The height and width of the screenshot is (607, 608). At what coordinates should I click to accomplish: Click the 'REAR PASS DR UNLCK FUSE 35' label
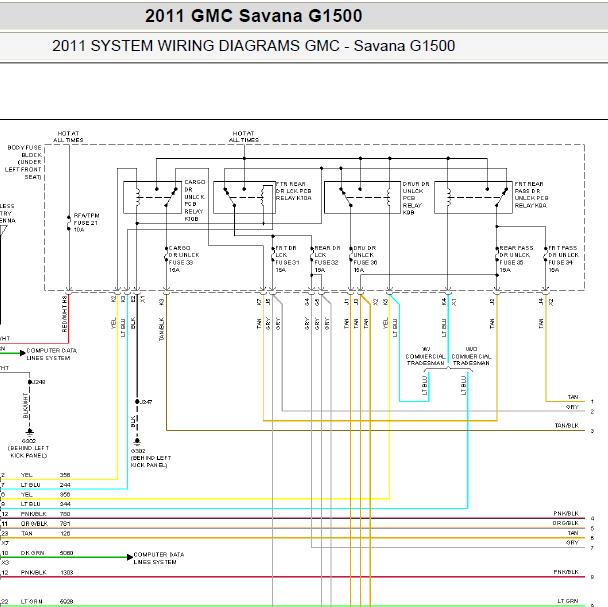click(516, 259)
